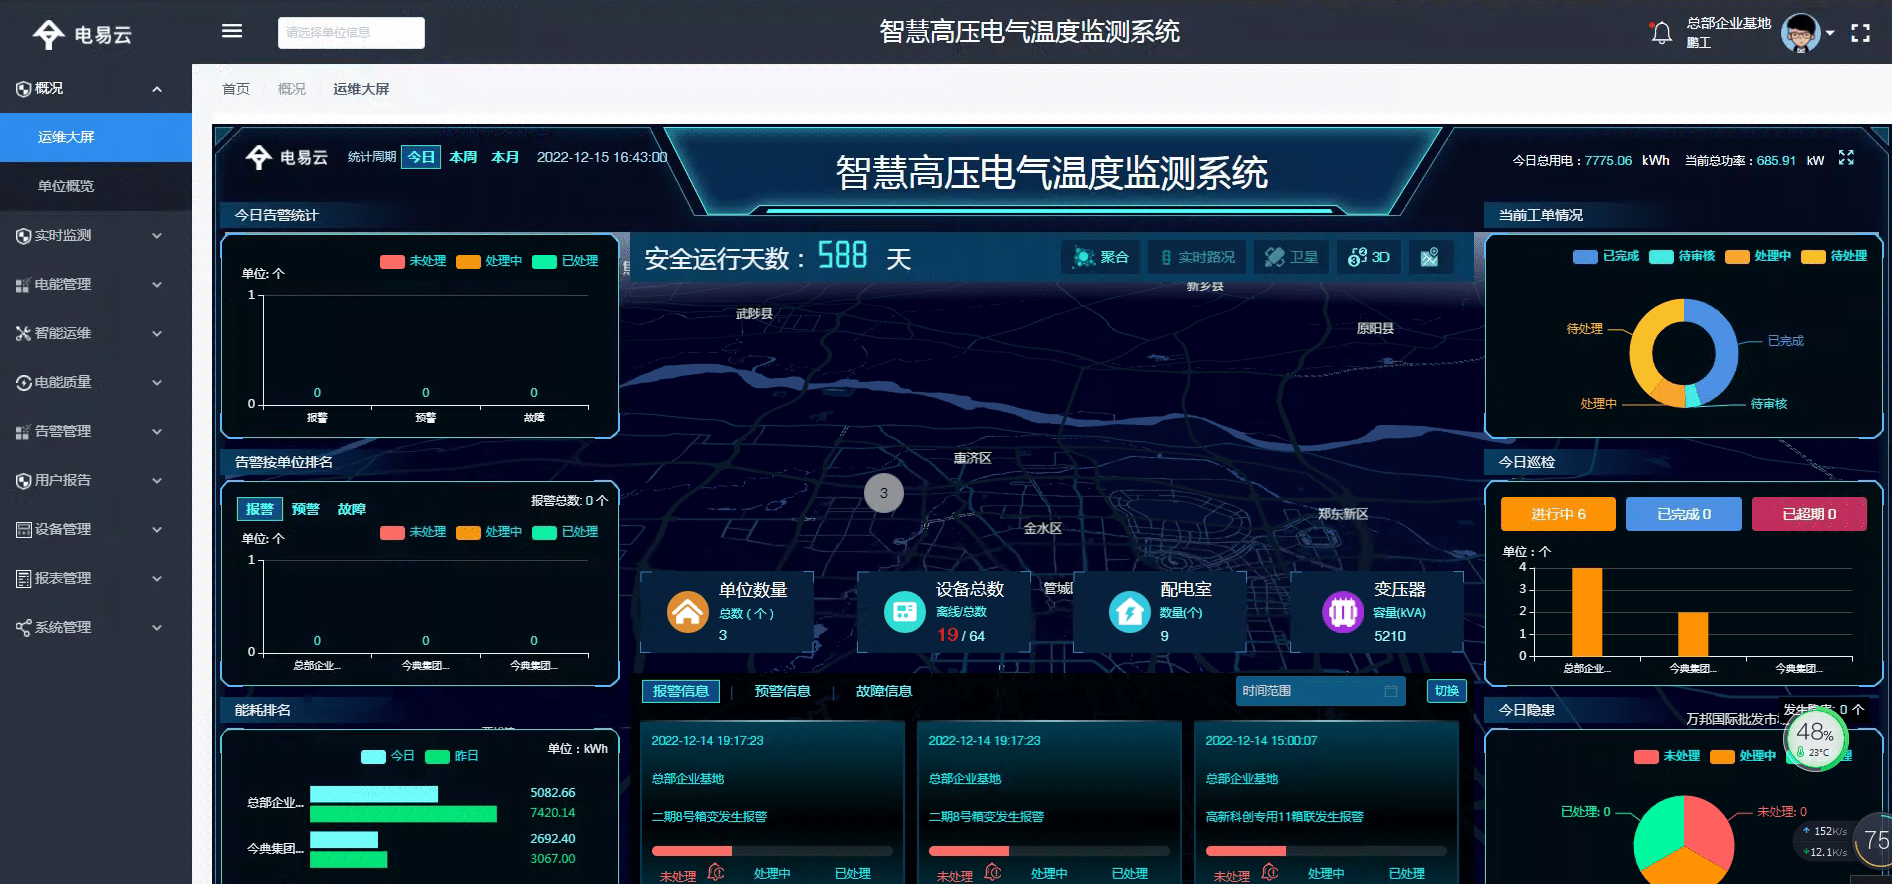Open 单位概览 sidebar submenu item

pyautogui.click(x=96, y=186)
